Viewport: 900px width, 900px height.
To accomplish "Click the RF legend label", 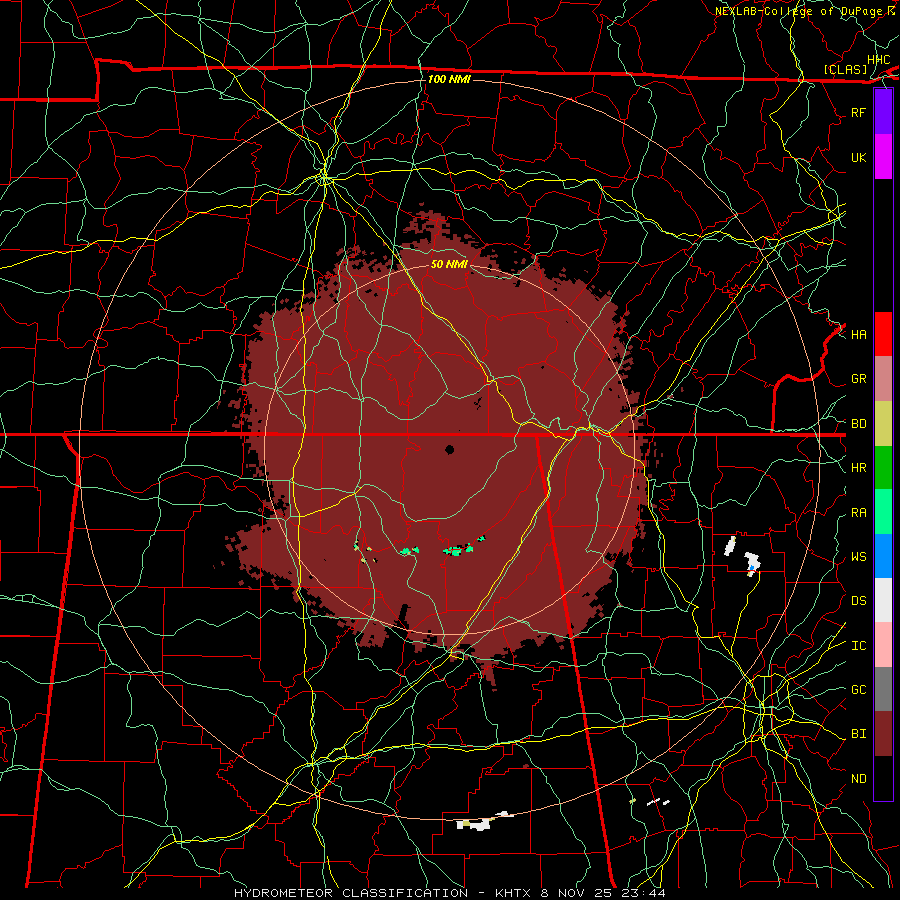I will tap(858, 112).
